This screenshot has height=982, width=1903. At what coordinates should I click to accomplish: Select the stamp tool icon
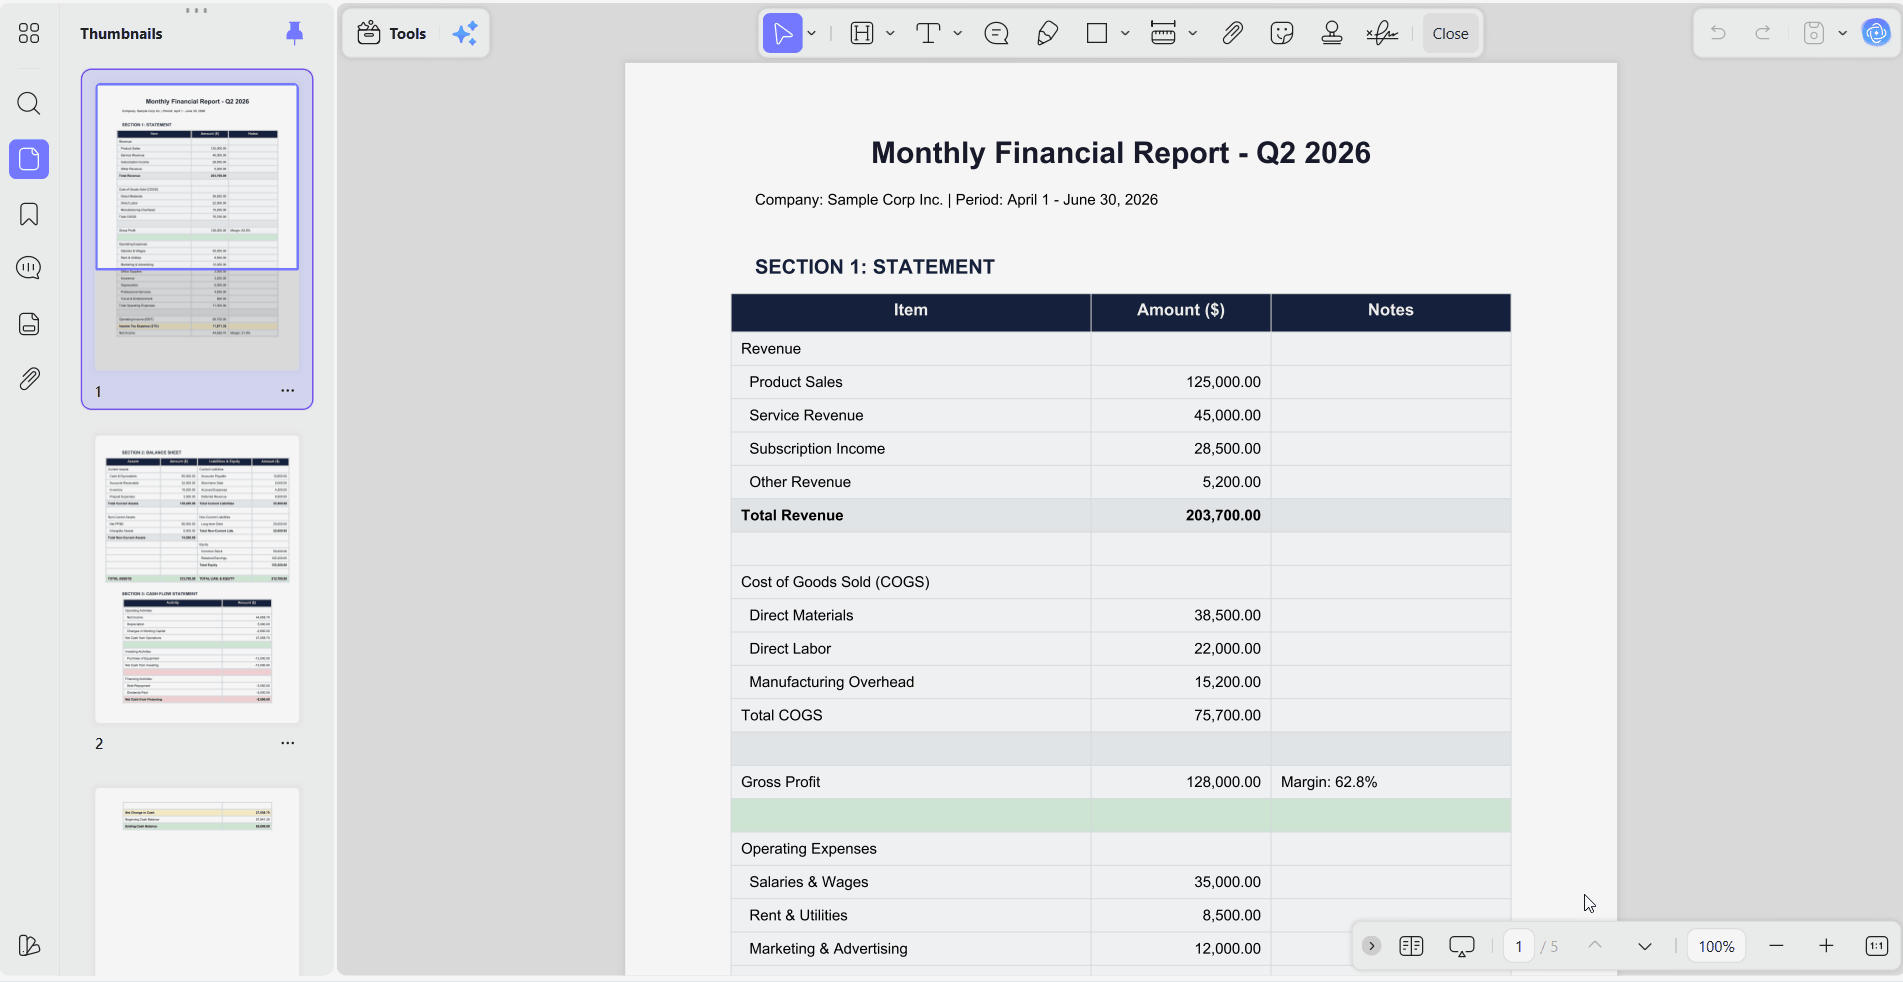point(1331,34)
